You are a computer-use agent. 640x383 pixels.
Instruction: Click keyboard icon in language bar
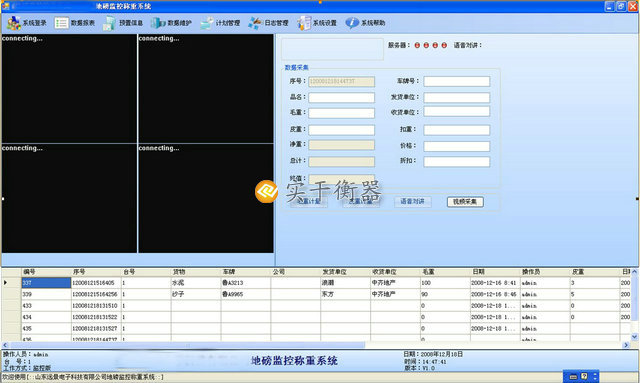click(x=573, y=376)
